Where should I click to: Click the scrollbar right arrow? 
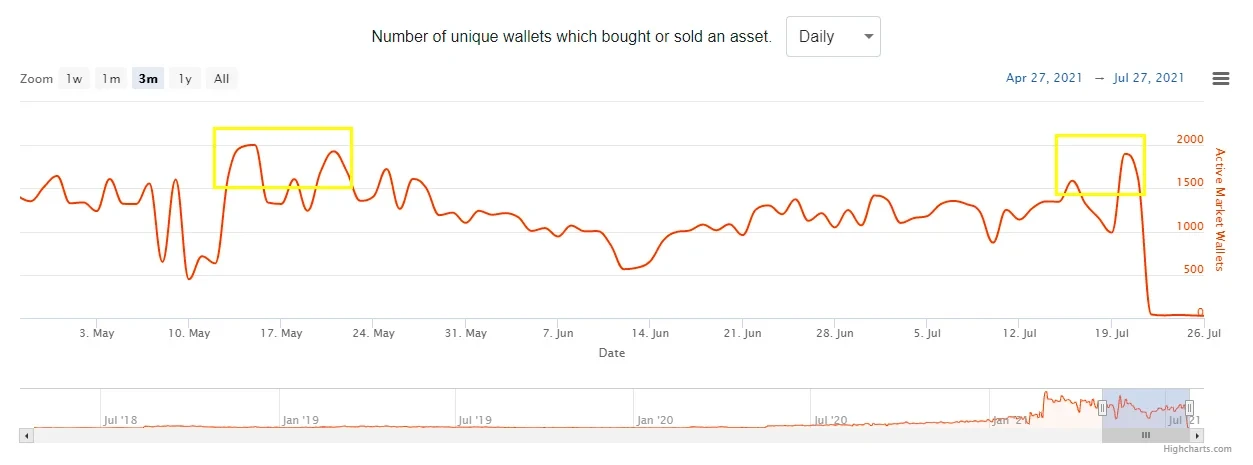(x=1196, y=436)
